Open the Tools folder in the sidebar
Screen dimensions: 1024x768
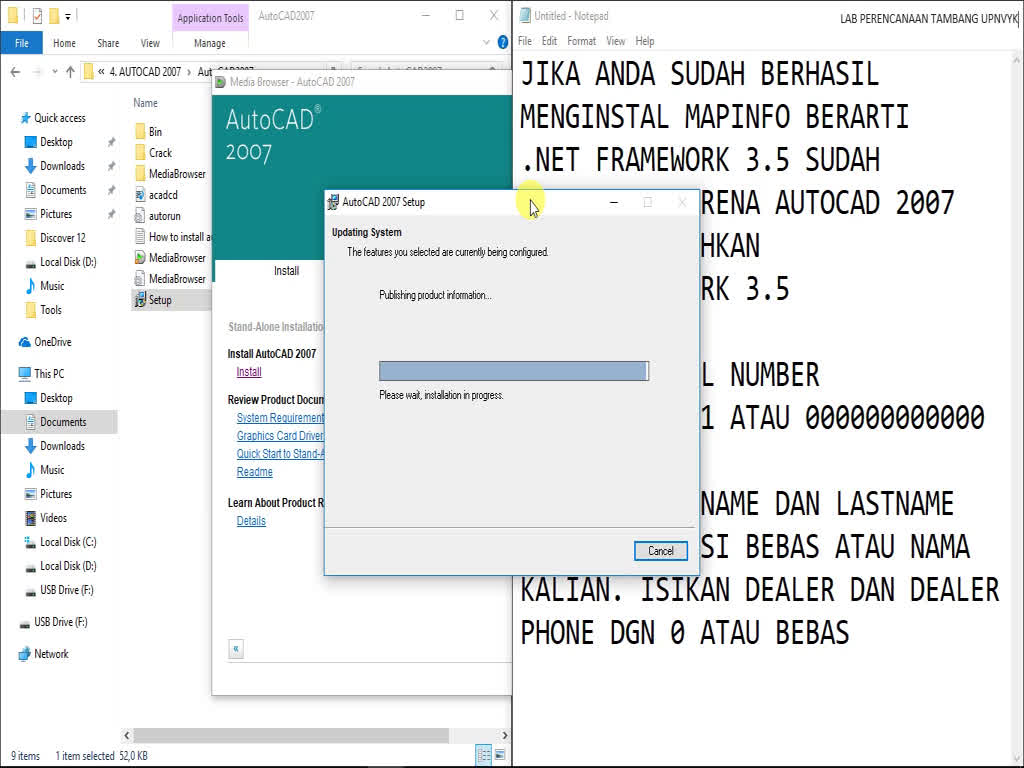44,310
